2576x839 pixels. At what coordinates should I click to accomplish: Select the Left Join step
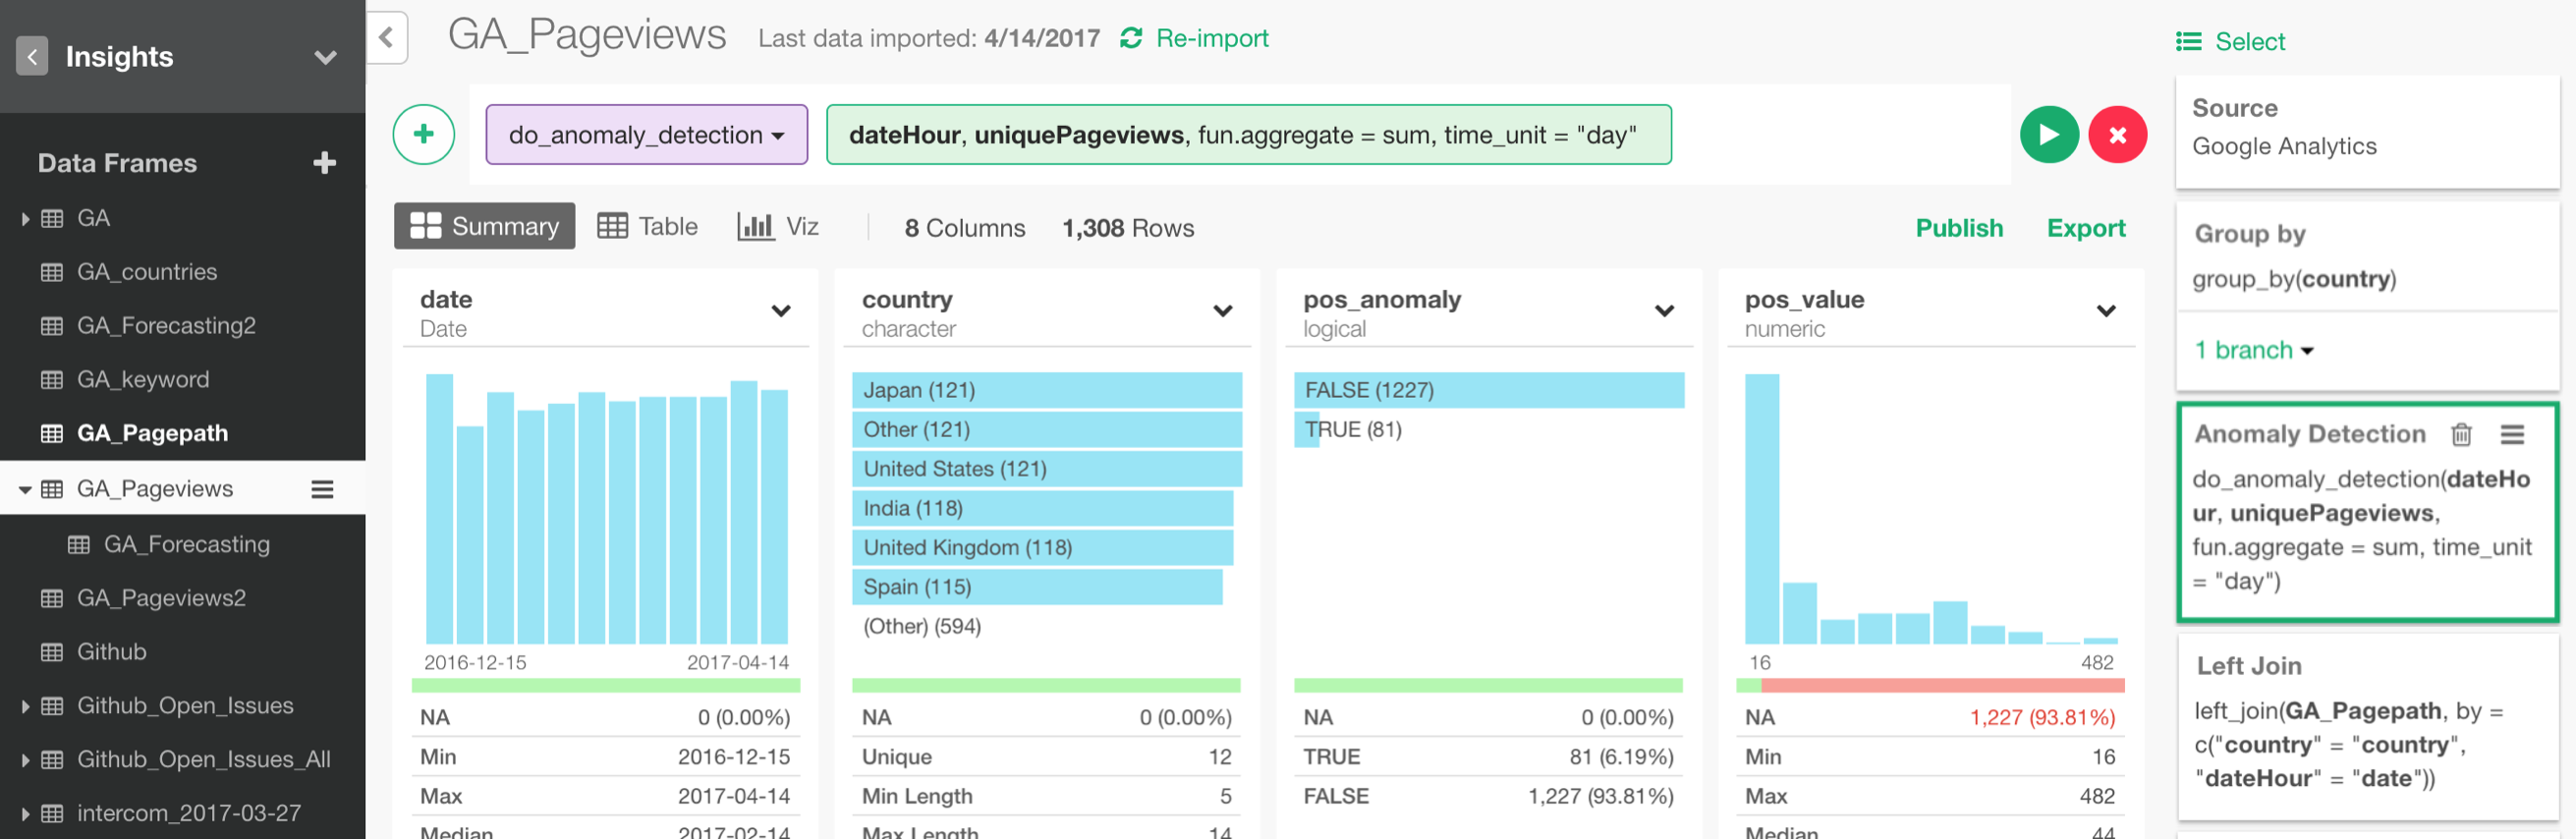click(2367, 727)
